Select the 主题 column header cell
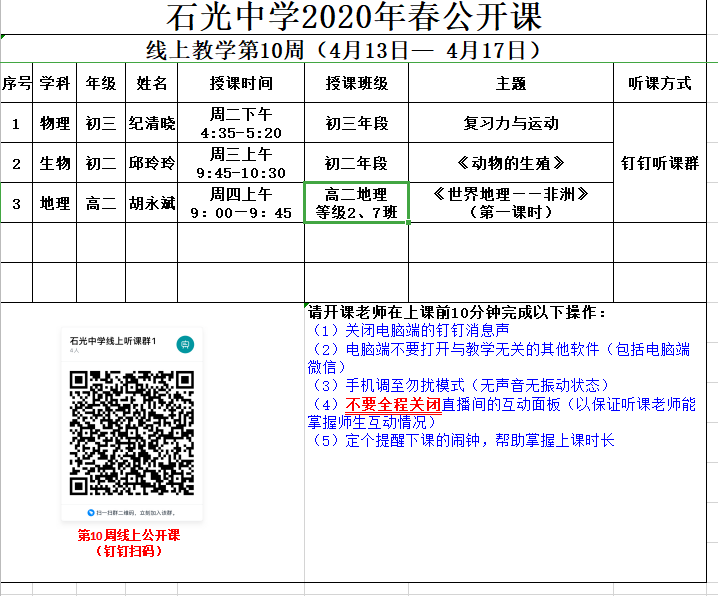 click(x=510, y=83)
